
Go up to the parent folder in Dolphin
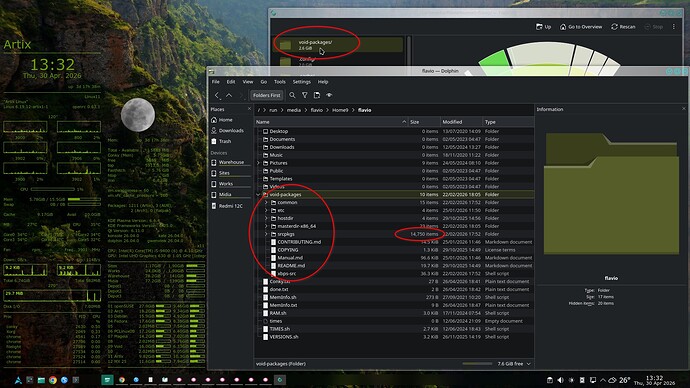229,95
